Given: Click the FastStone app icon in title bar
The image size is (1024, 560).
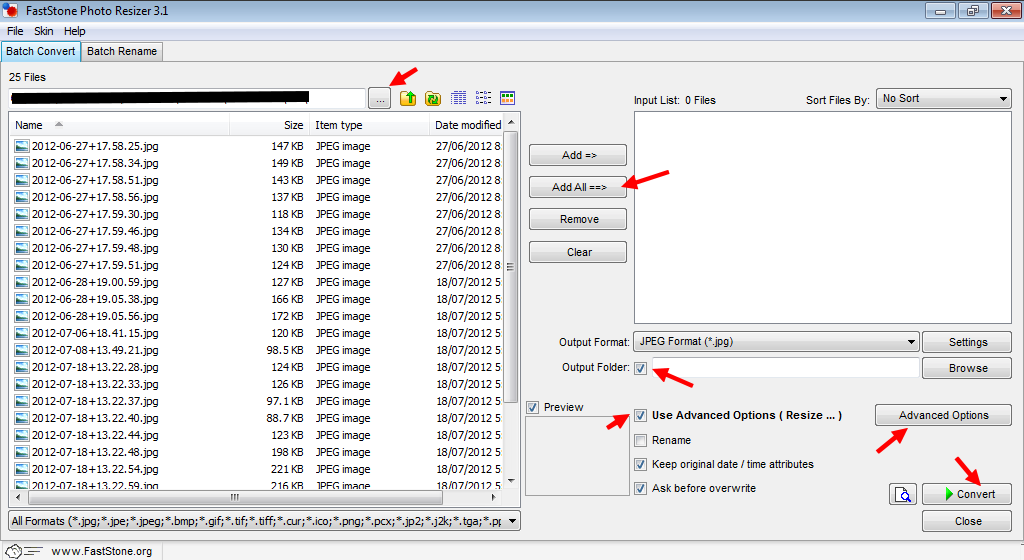Looking at the screenshot, I should point(10,10).
